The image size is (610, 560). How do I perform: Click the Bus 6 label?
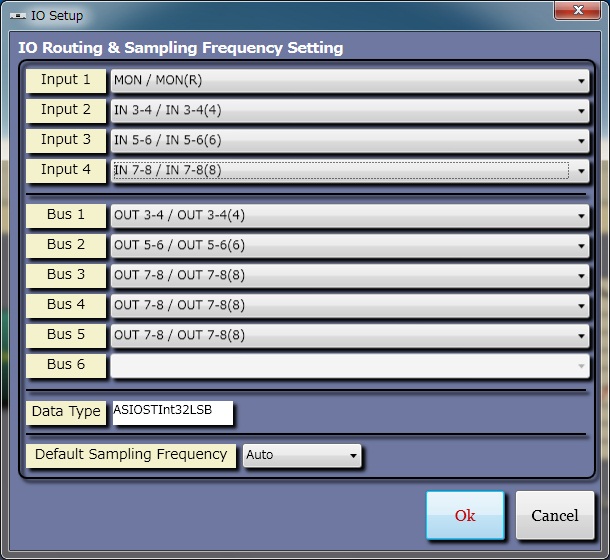pos(66,365)
